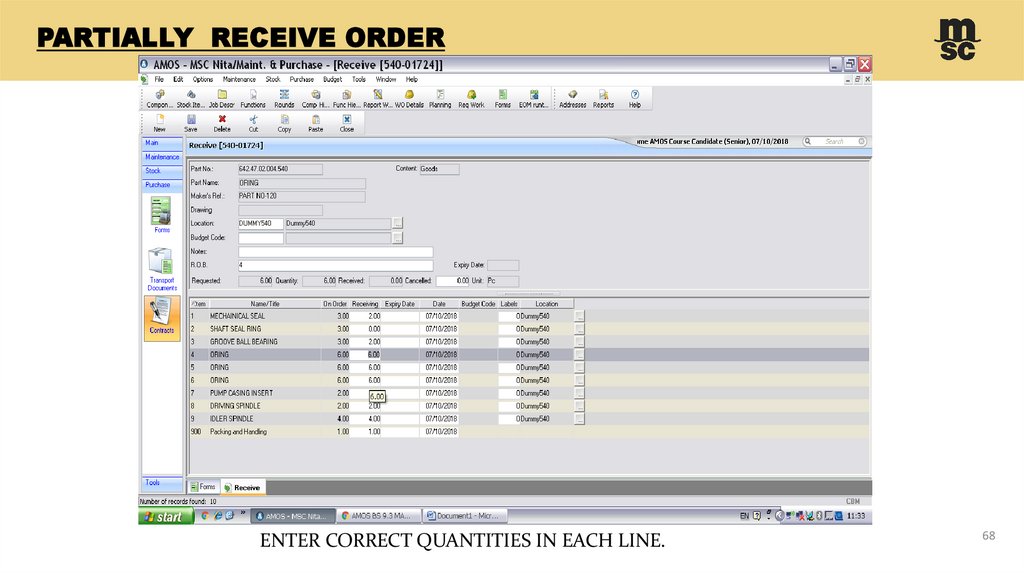Switch to AMOS BS 9.3 MA taskbar item
Image resolution: width=1024 pixels, height=574 pixels.
[378, 516]
